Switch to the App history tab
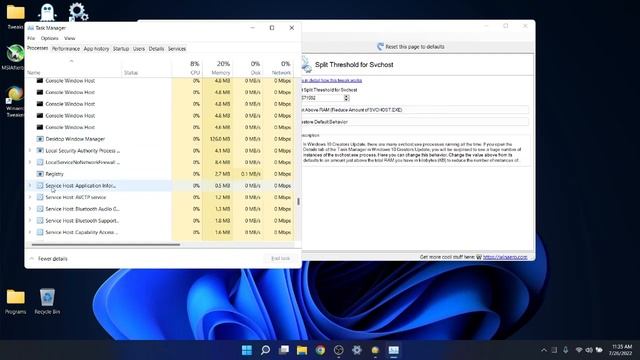Viewport: 640px width, 360px height. click(x=96, y=49)
